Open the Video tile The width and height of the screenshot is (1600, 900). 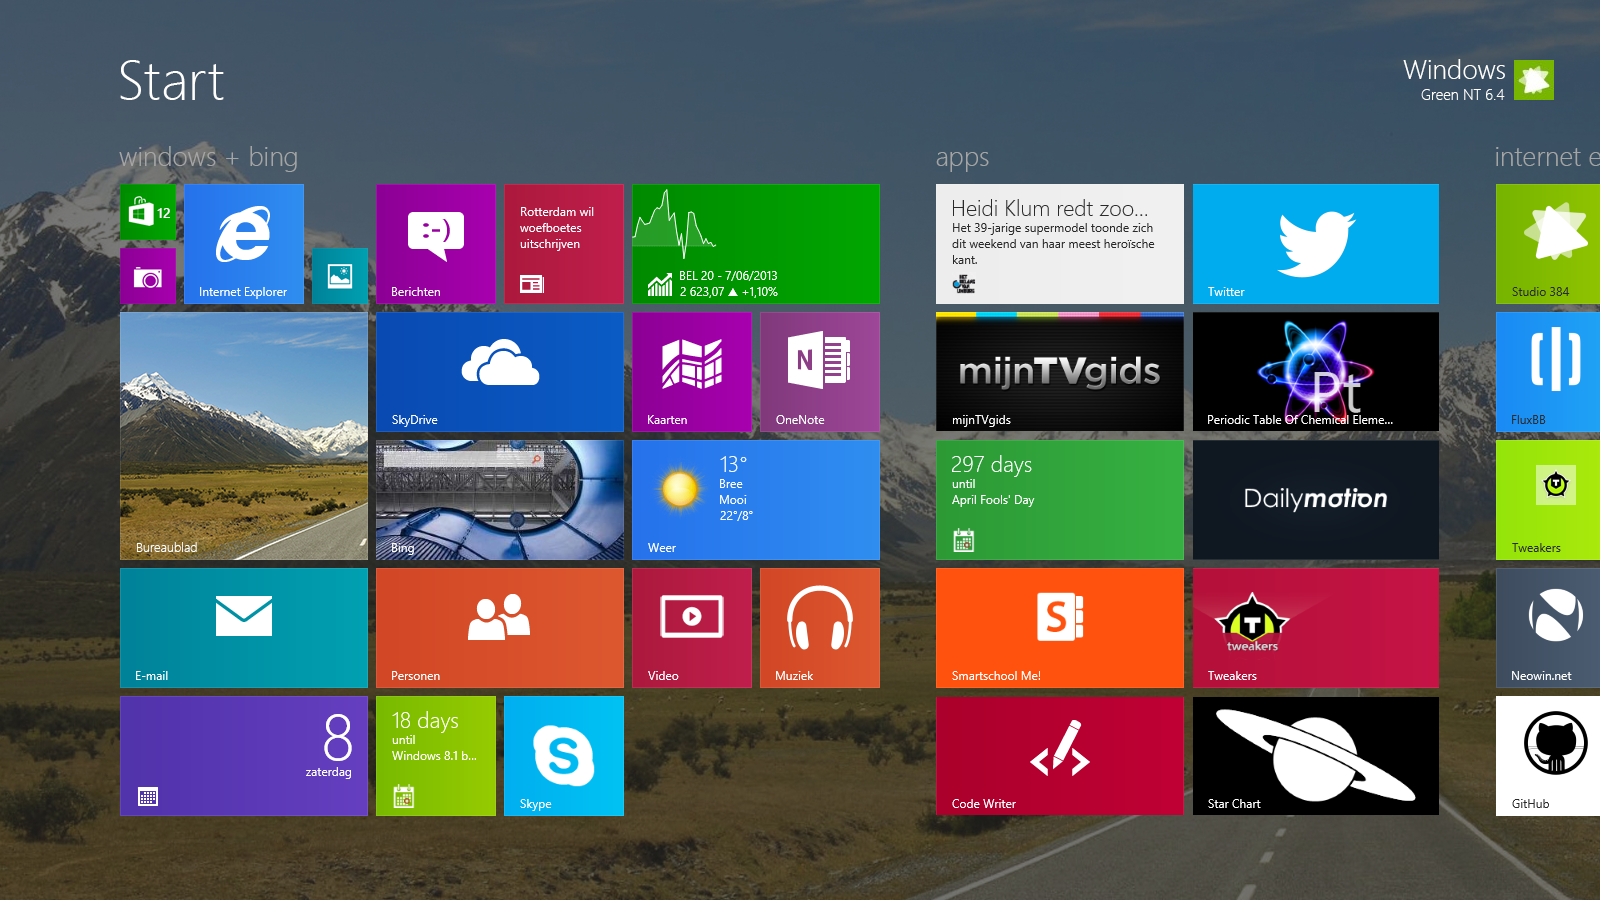692,628
